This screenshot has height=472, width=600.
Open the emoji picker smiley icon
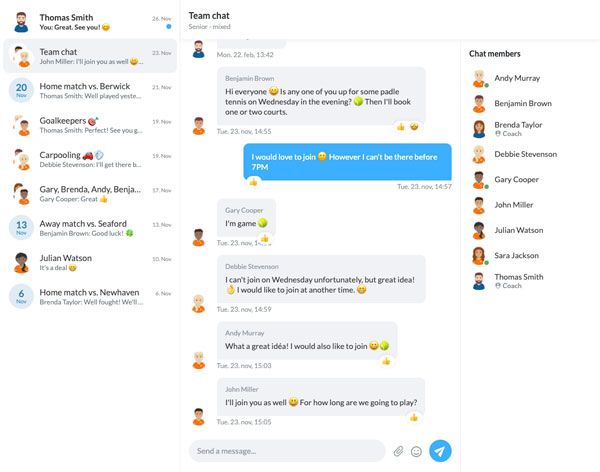click(416, 451)
